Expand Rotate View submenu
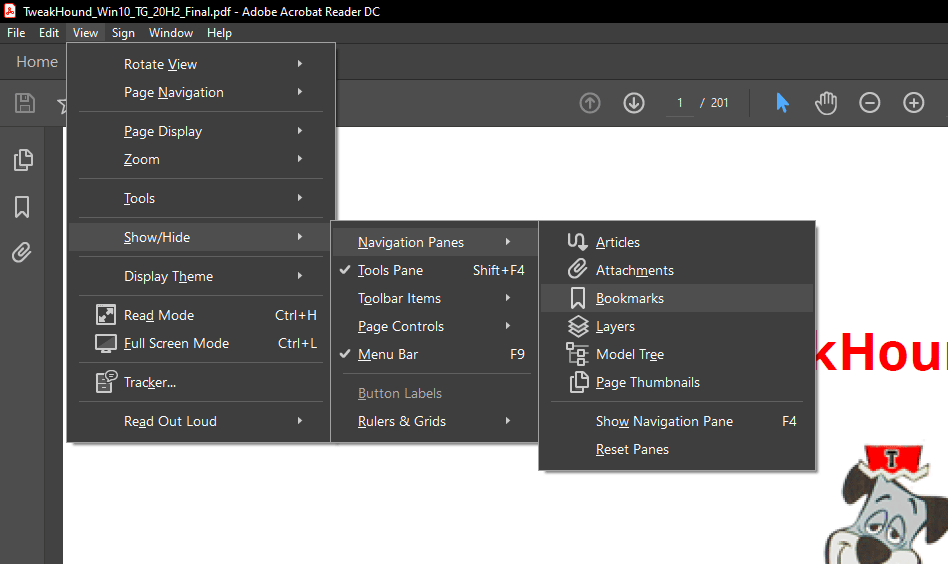Image resolution: width=948 pixels, height=564 pixels. [201, 64]
